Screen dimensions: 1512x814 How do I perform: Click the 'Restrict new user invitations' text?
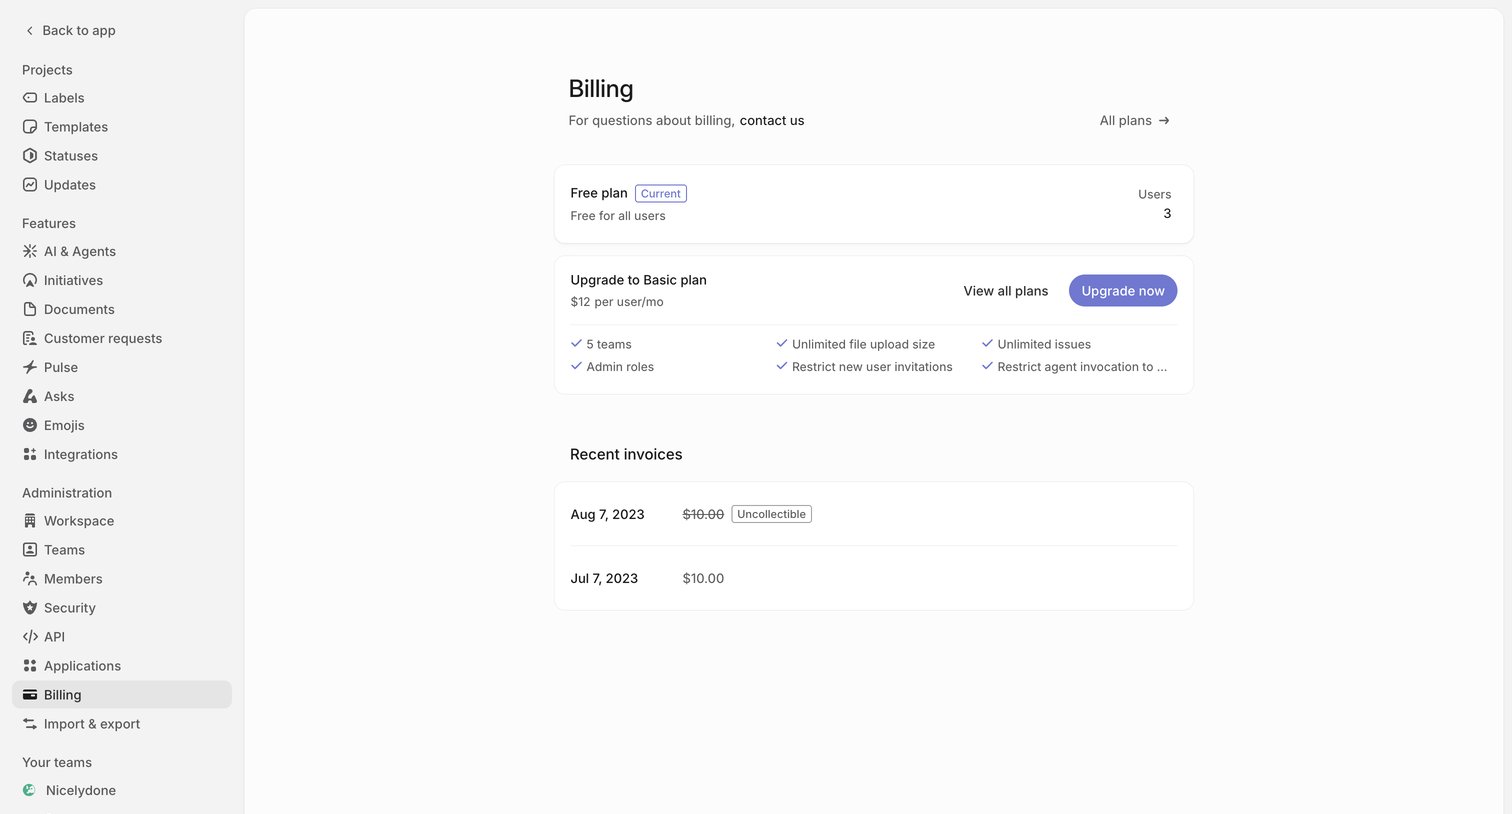coord(872,367)
